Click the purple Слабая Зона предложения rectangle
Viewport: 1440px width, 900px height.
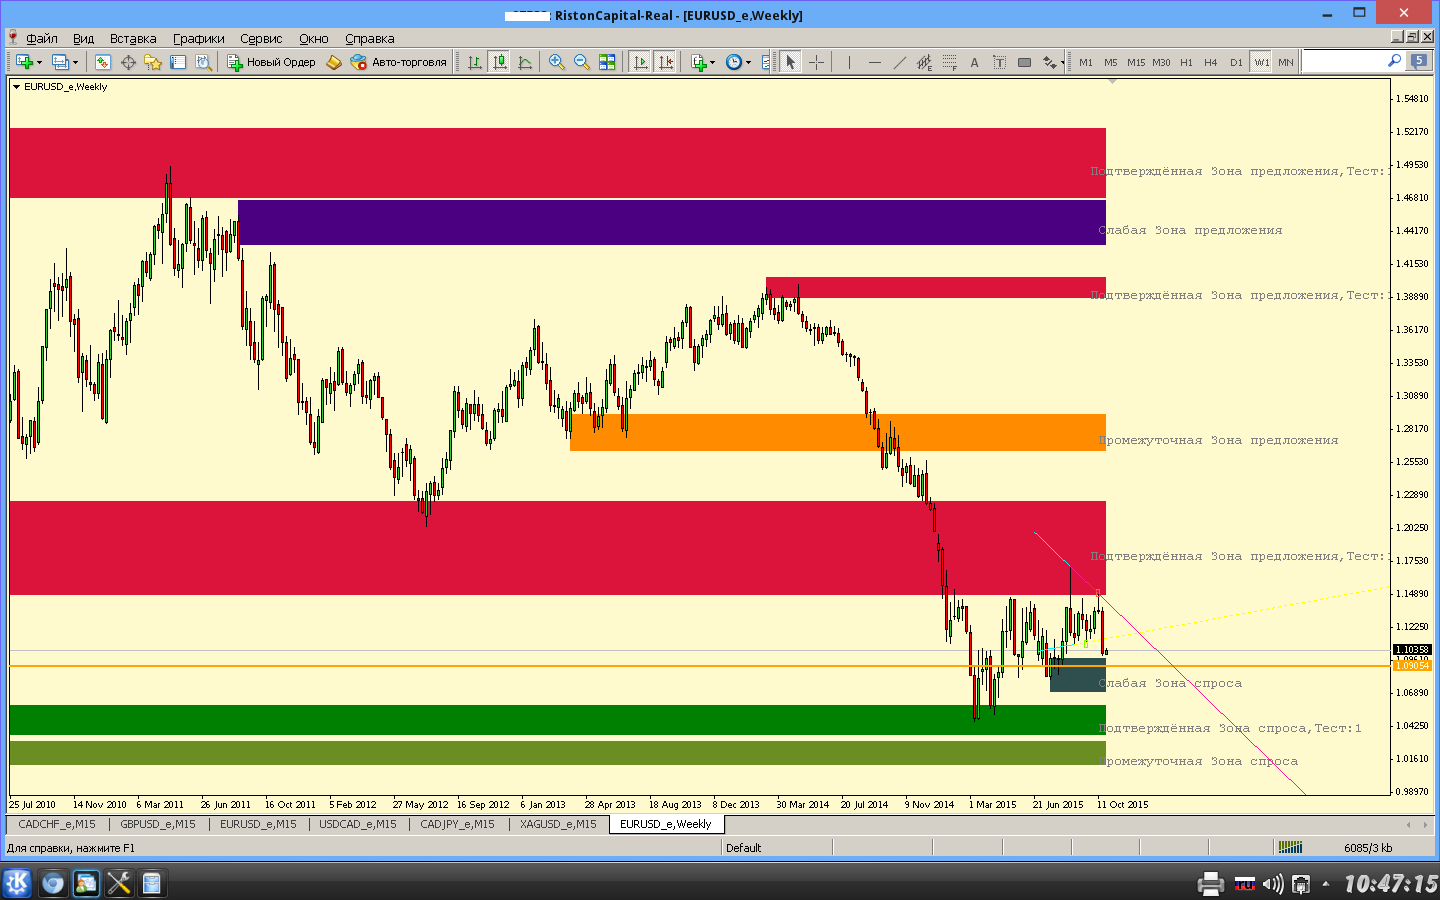[x=671, y=223]
